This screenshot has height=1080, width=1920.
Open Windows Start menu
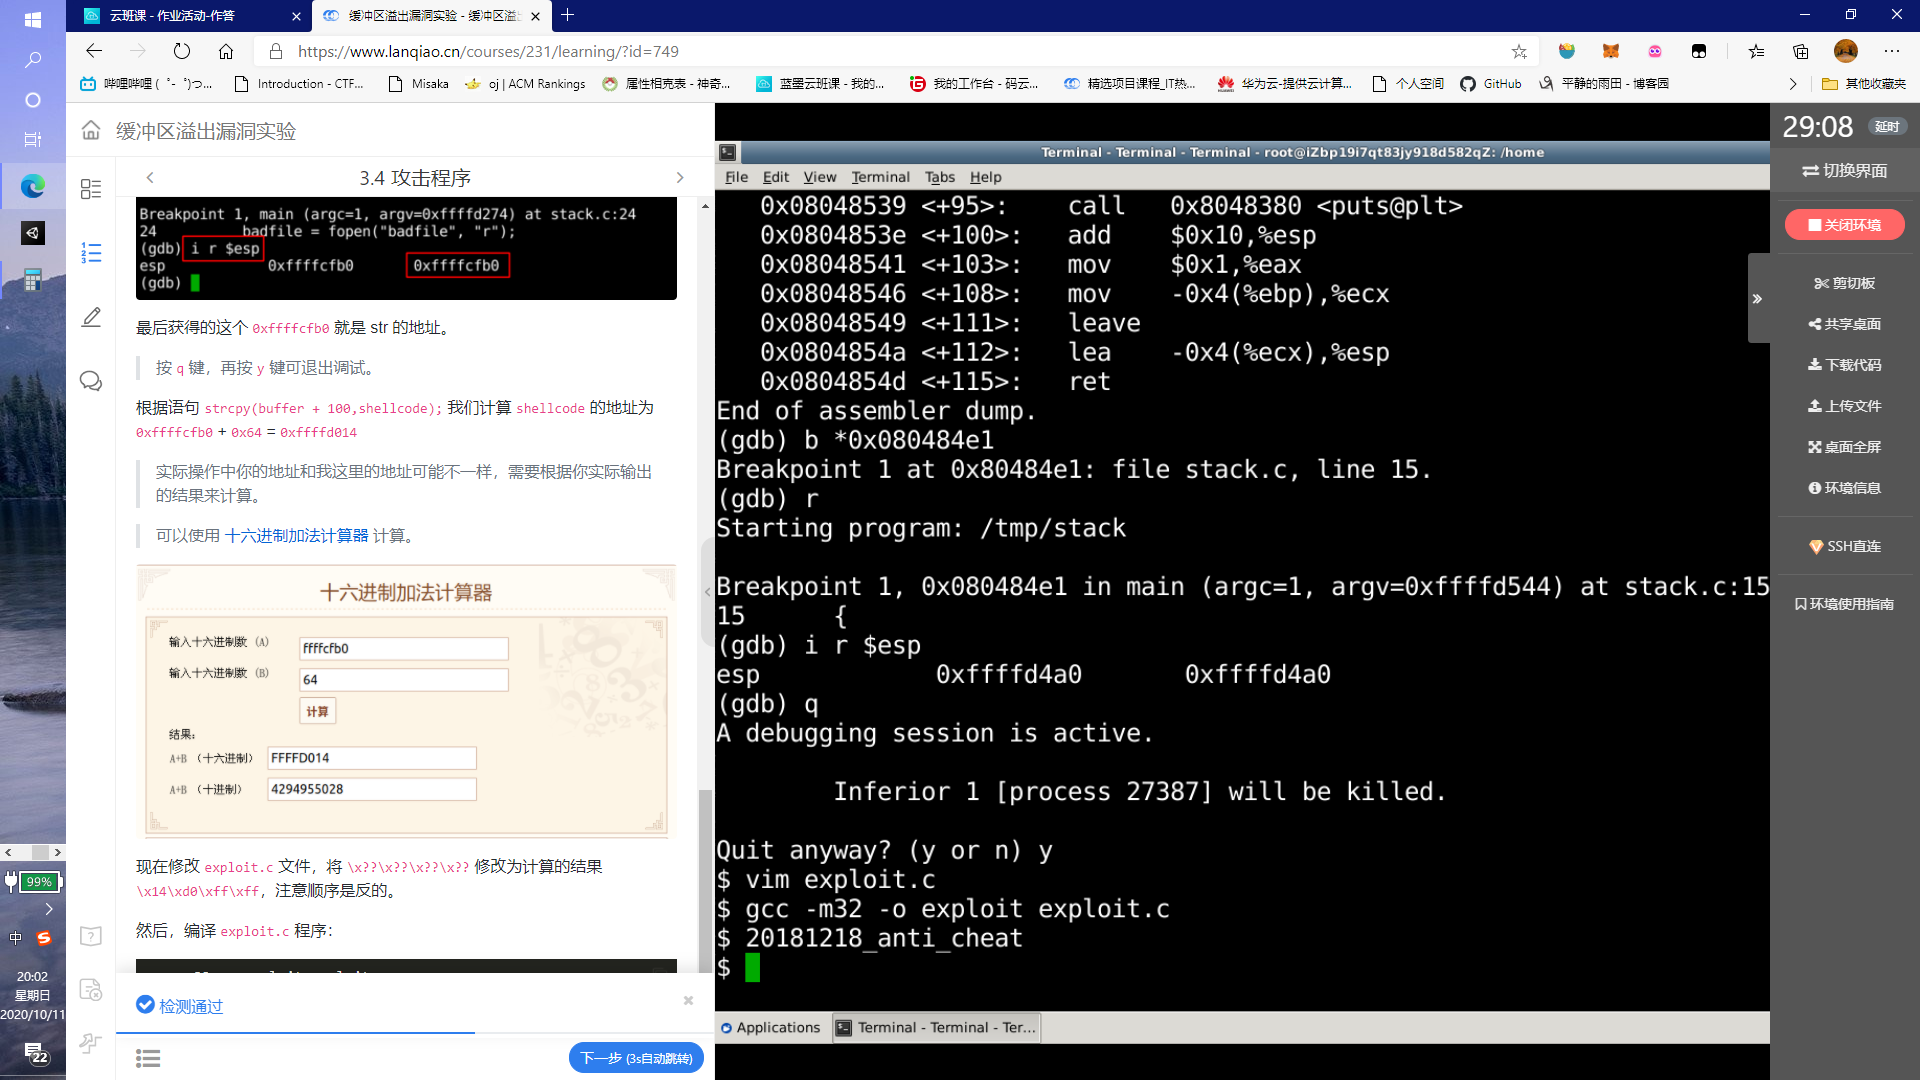point(33,19)
